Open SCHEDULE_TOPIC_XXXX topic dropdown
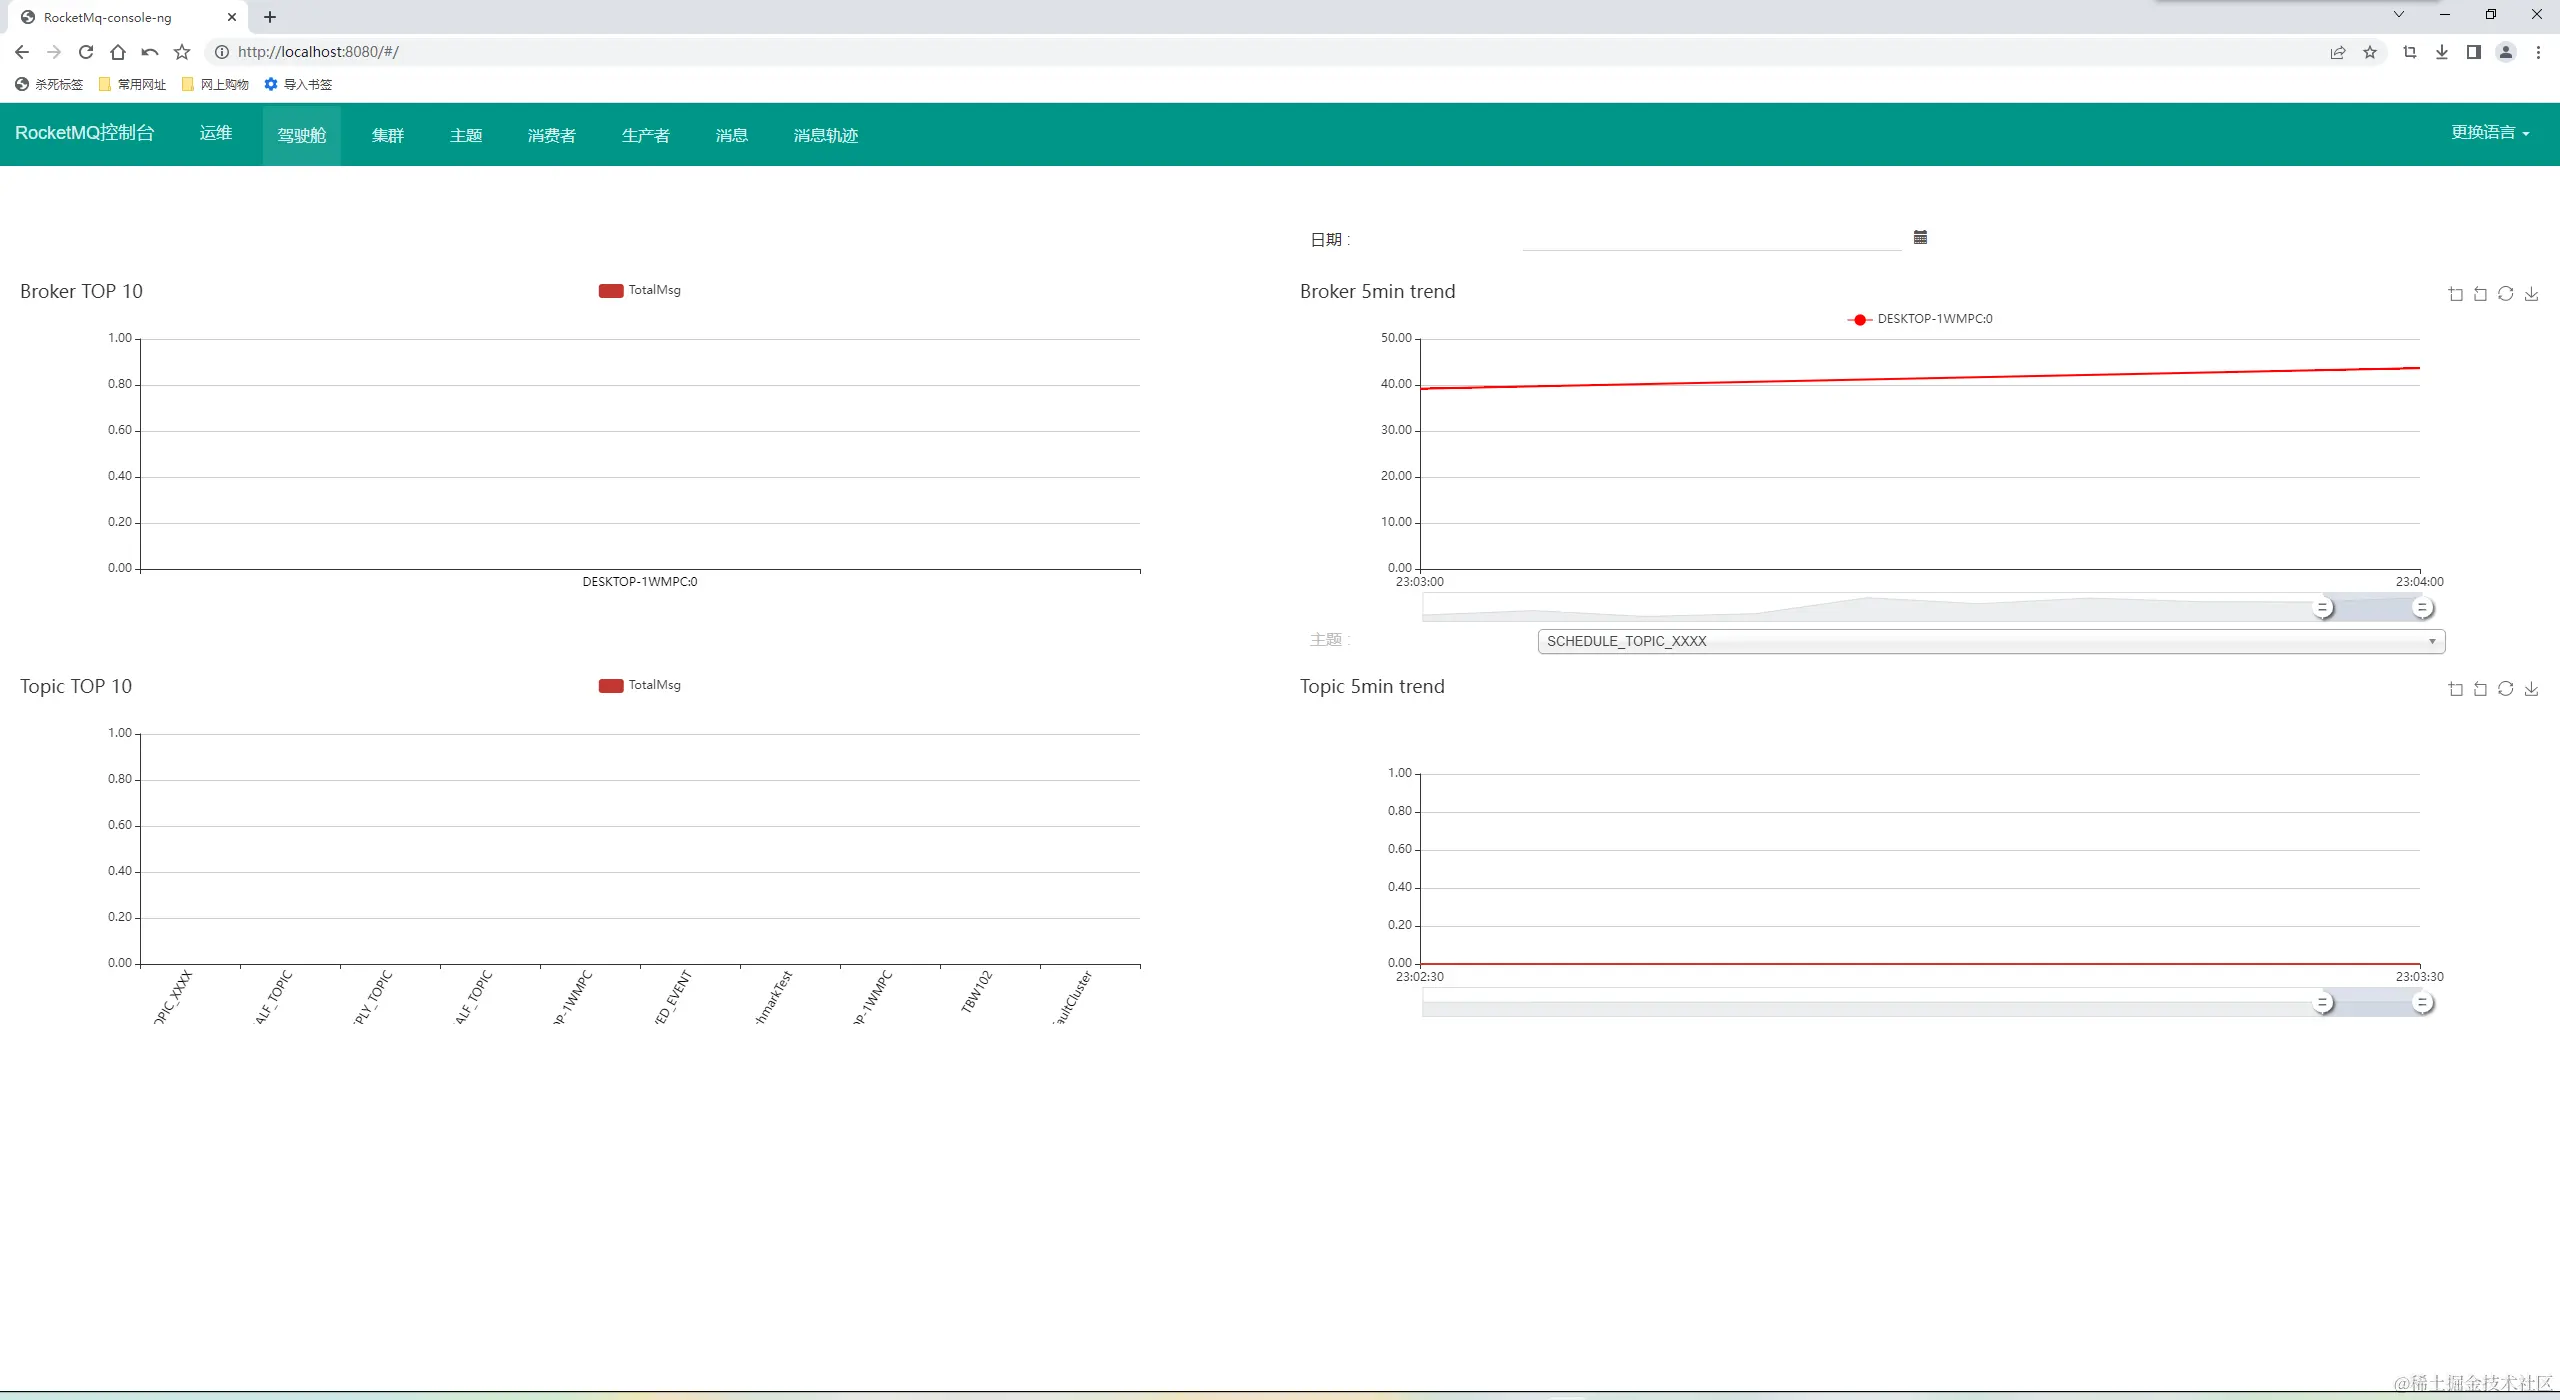This screenshot has width=2560, height=1400. coord(1990,641)
